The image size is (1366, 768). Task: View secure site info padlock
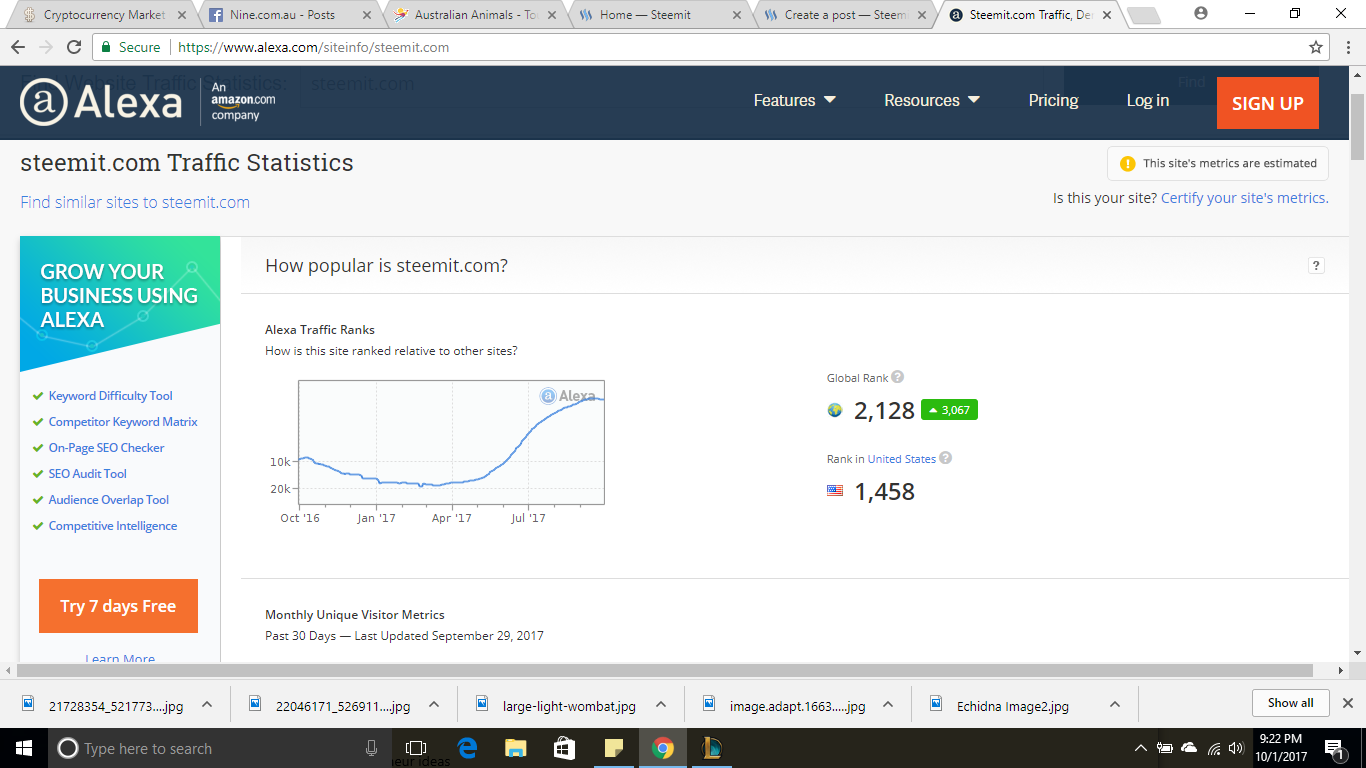(107, 47)
